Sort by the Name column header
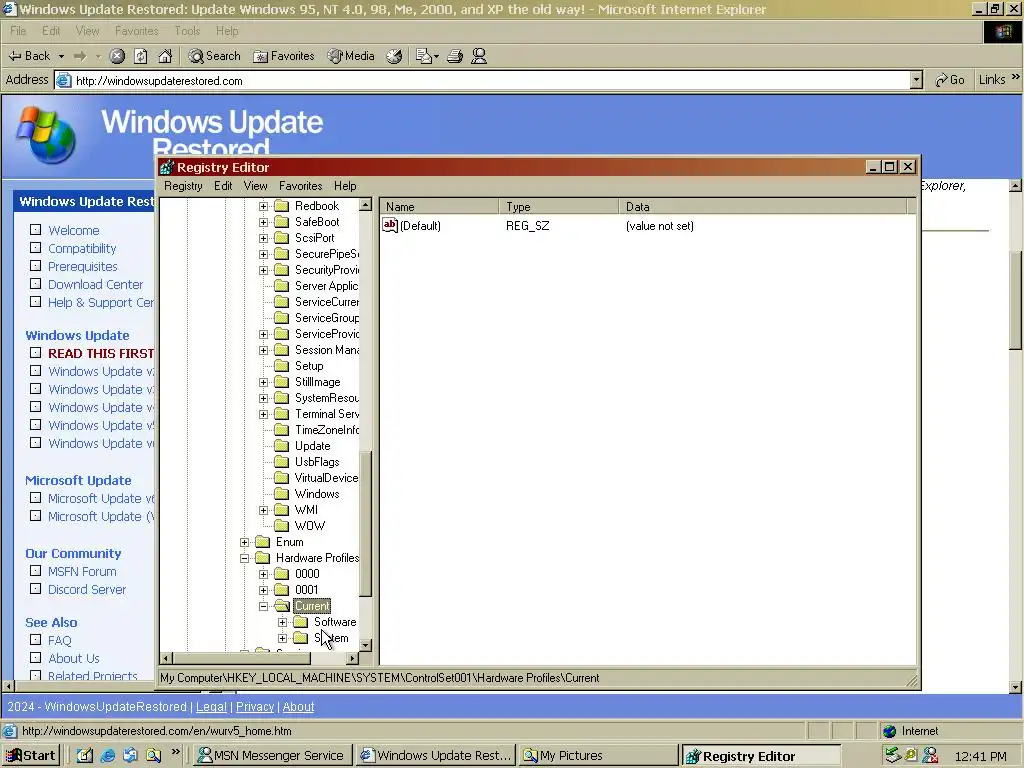This screenshot has width=1024, height=768. [x=440, y=207]
